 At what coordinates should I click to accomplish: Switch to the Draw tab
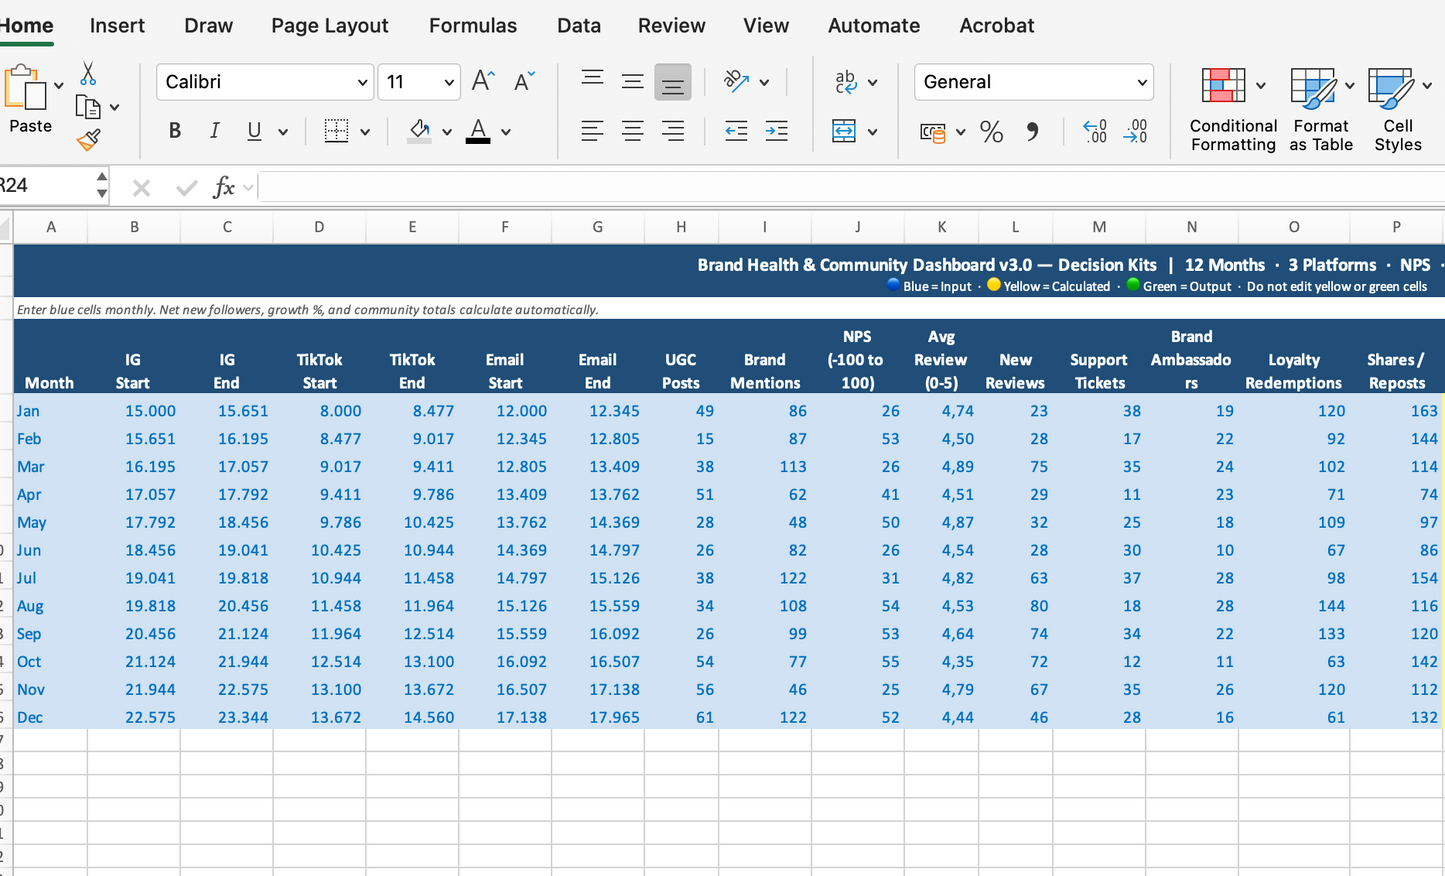(208, 26)
